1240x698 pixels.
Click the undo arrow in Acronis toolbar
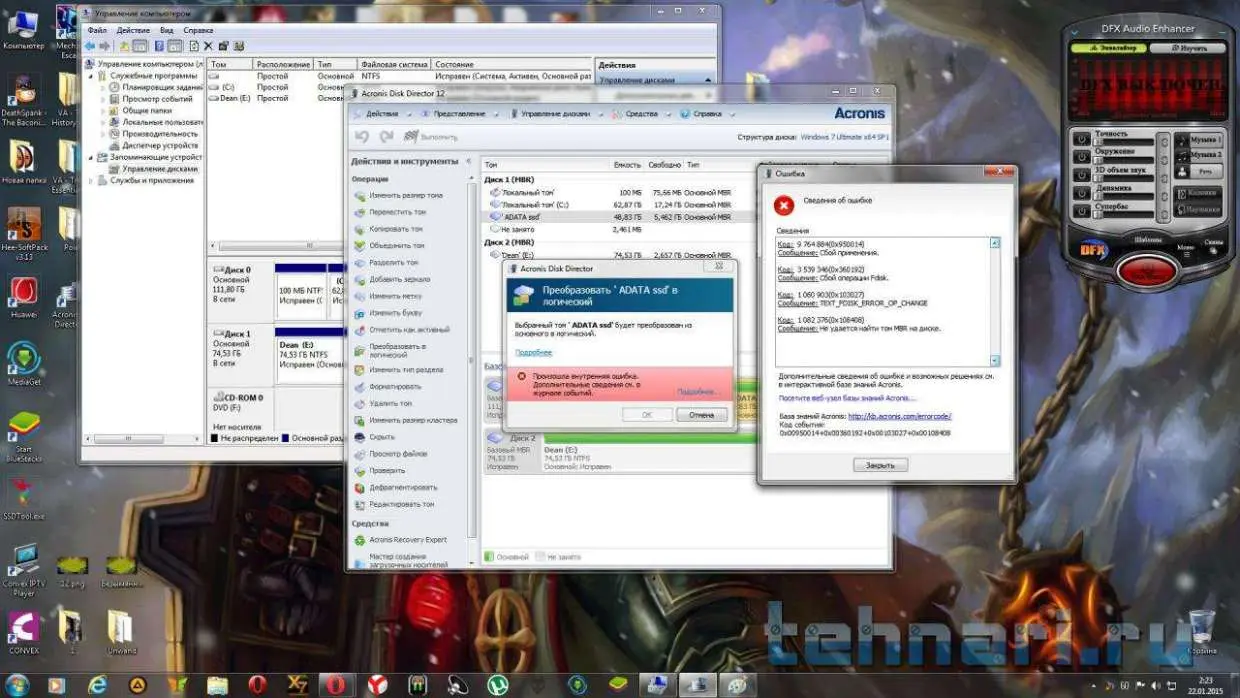click(x=363, y=136)
